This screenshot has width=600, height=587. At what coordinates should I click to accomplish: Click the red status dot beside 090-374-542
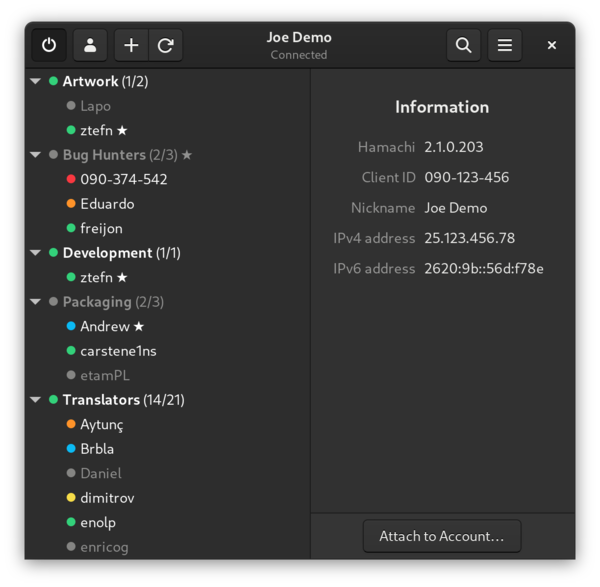(x=71, y=180)
